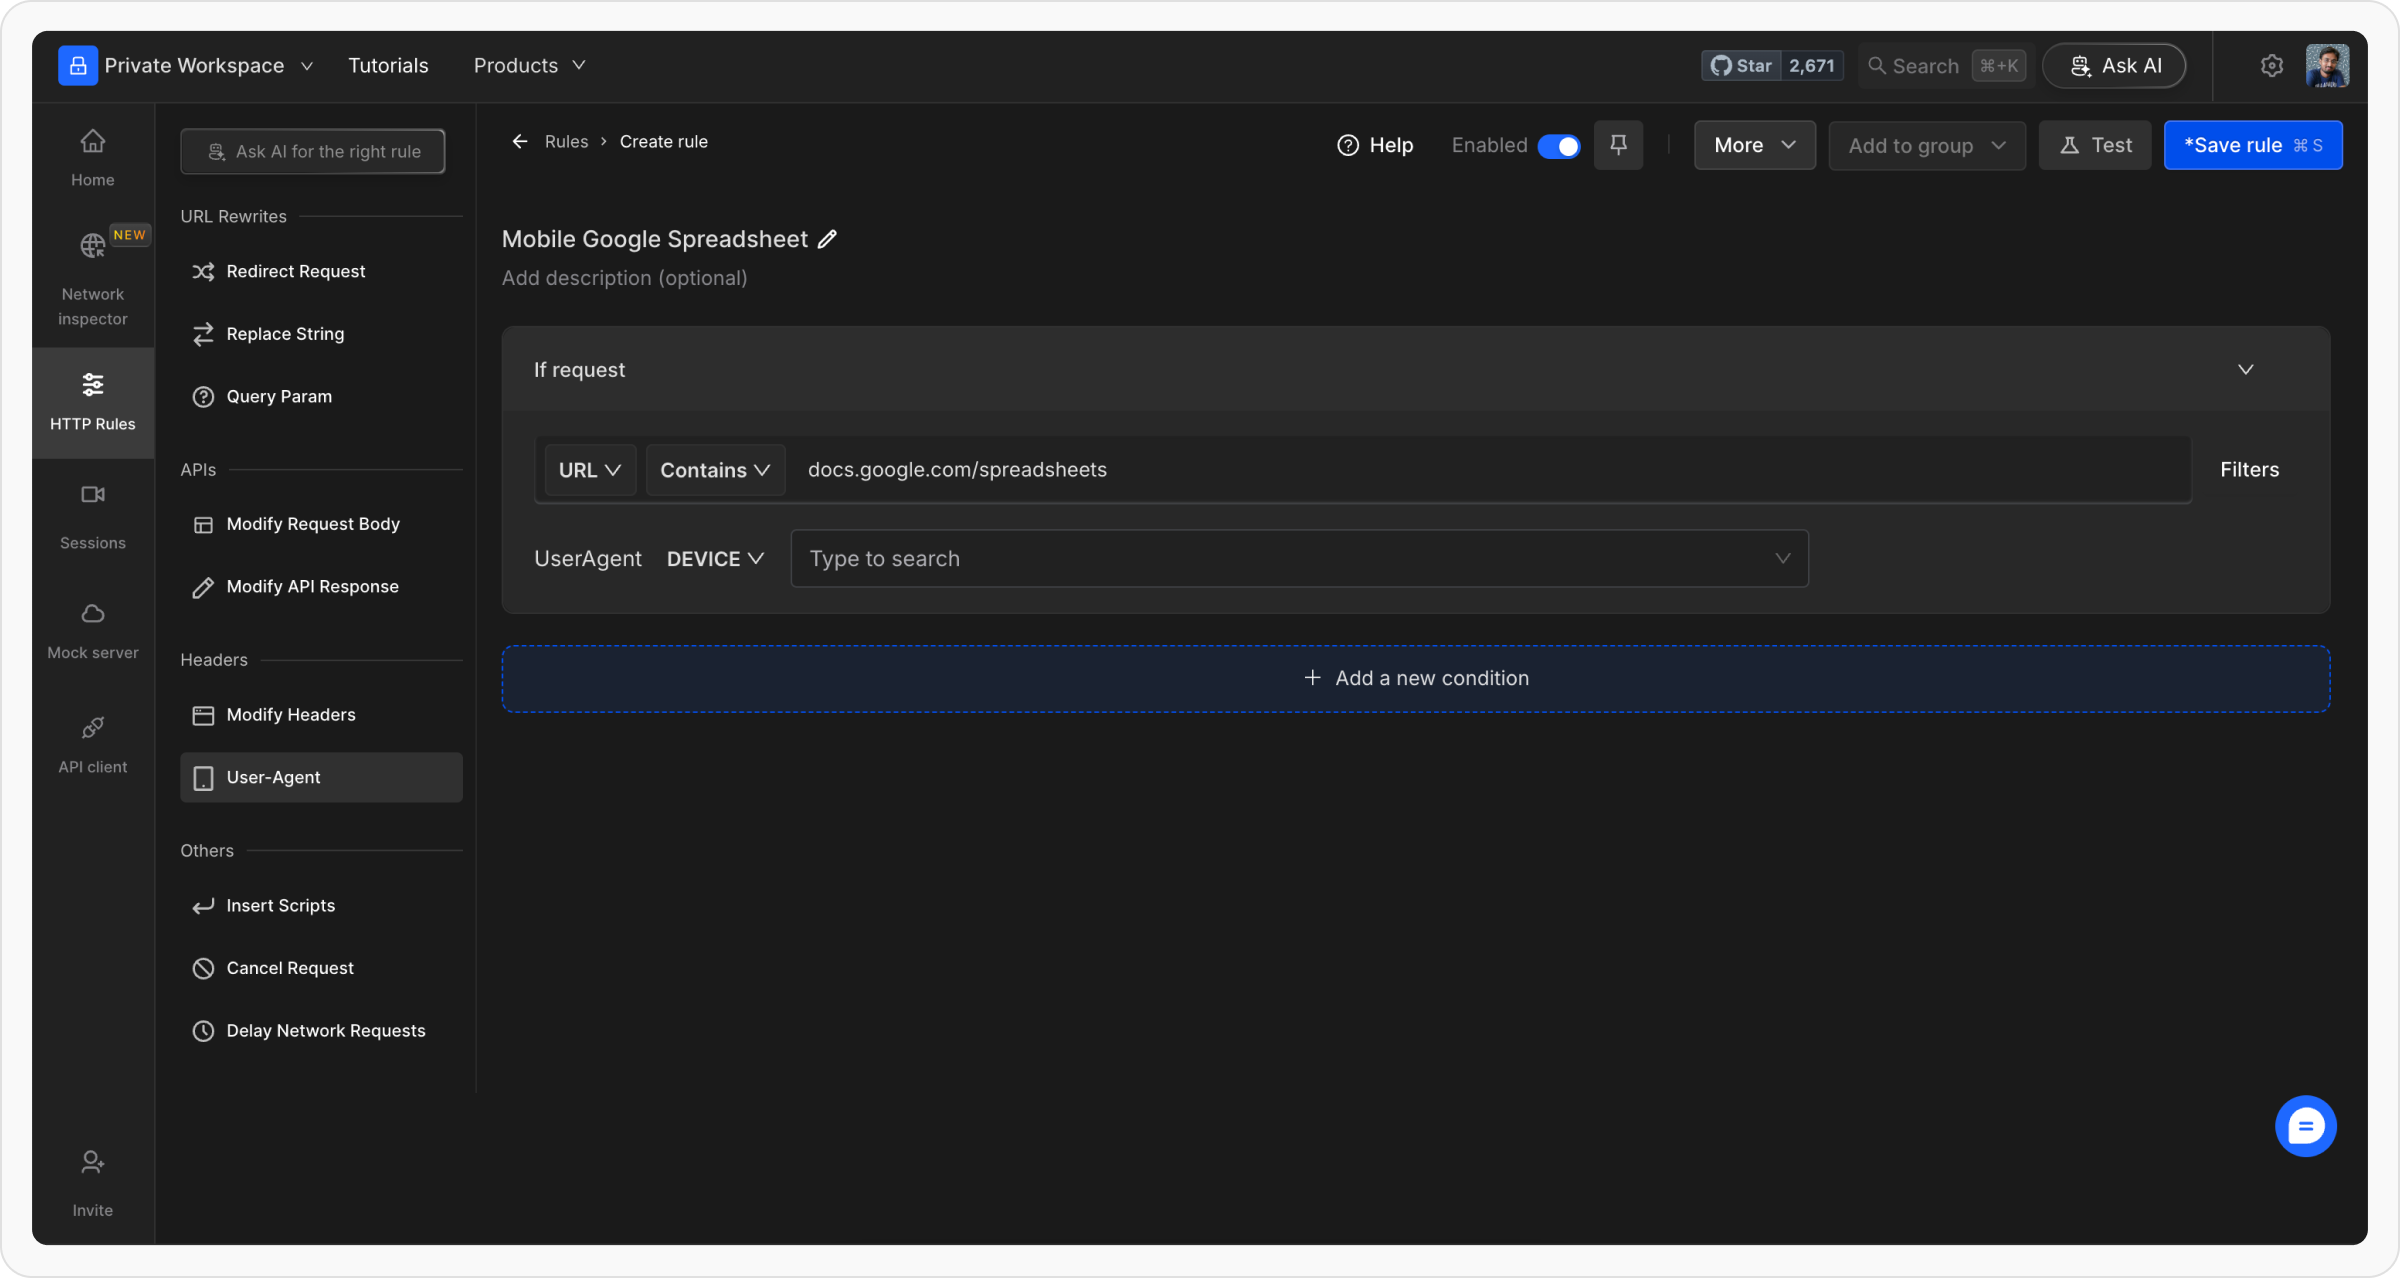This screenshot has height=1278, width=2400.
Task: Open the URL source dropdown
Action: point(590,470)
